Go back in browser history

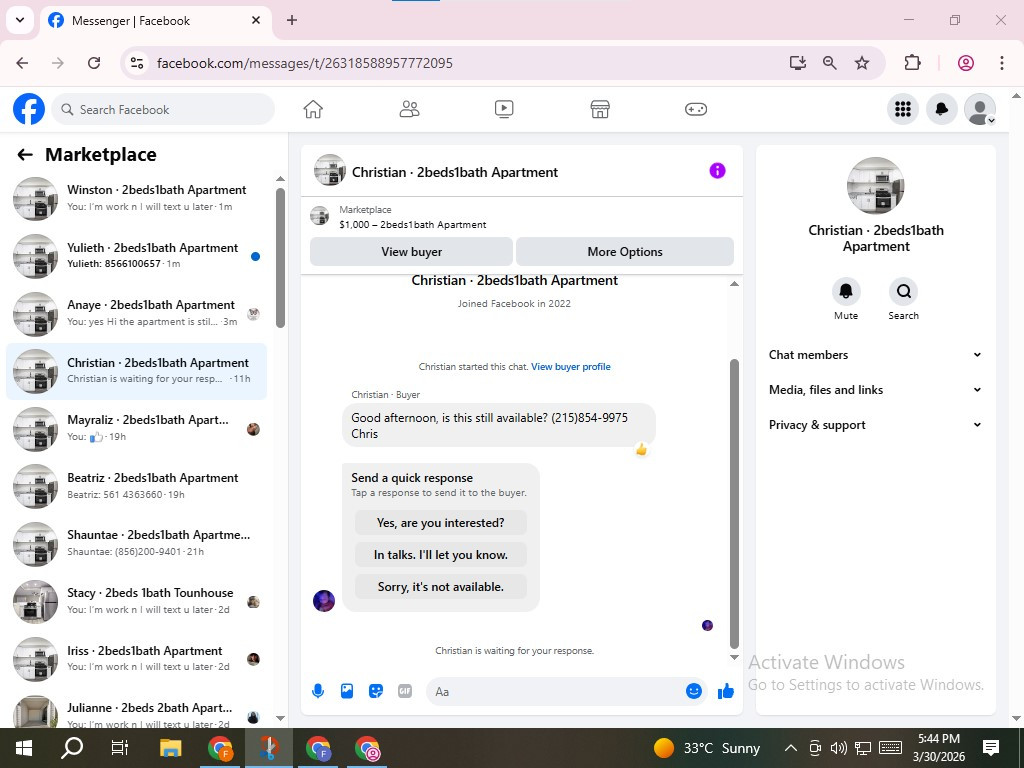[x=22, y=63]
